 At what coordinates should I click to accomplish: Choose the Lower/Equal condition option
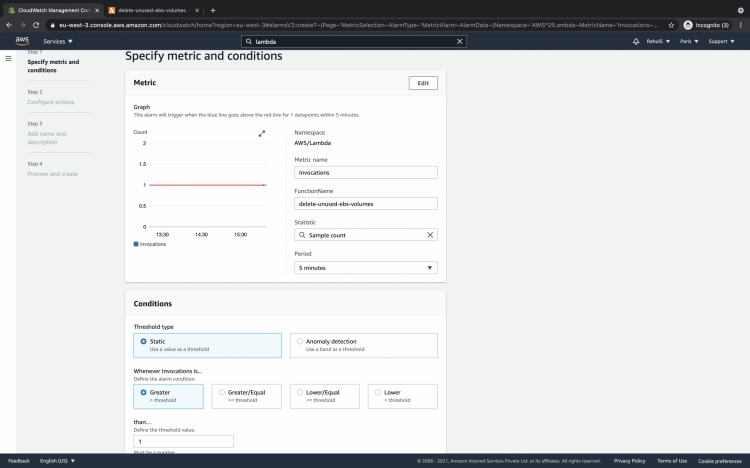(x=299, y=393)
